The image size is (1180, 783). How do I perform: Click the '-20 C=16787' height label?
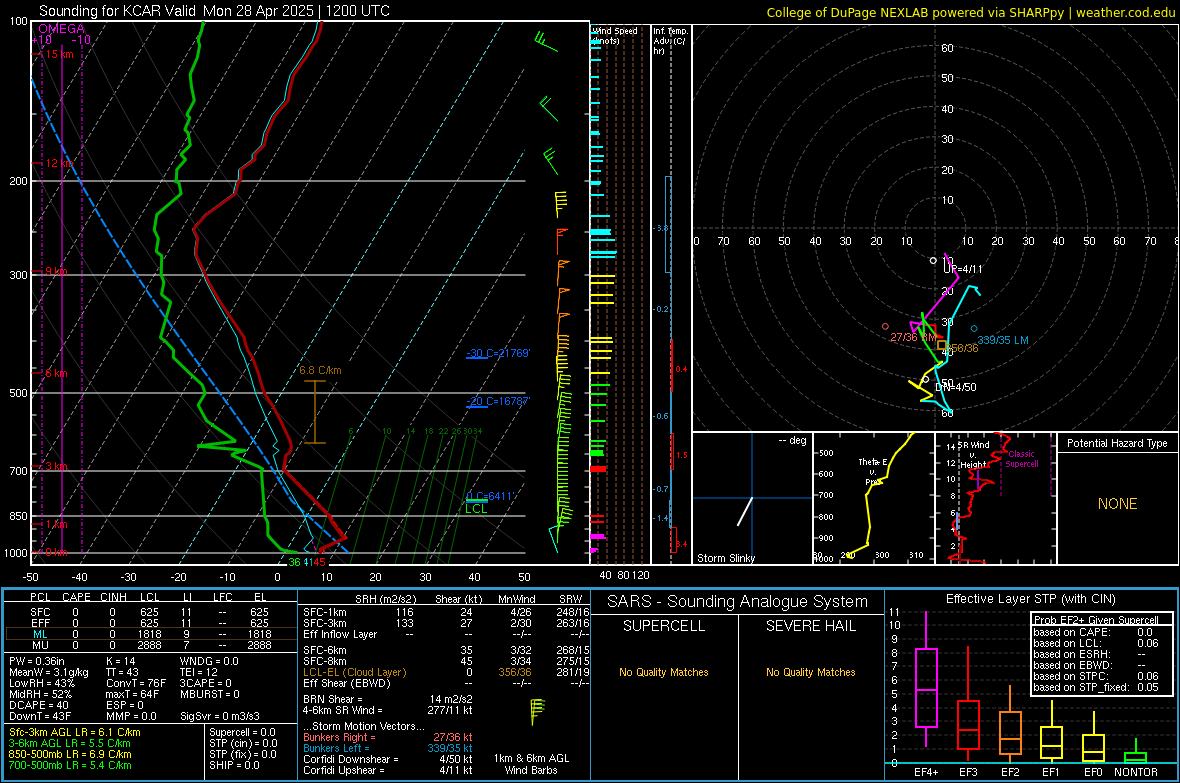click(498, 401)
